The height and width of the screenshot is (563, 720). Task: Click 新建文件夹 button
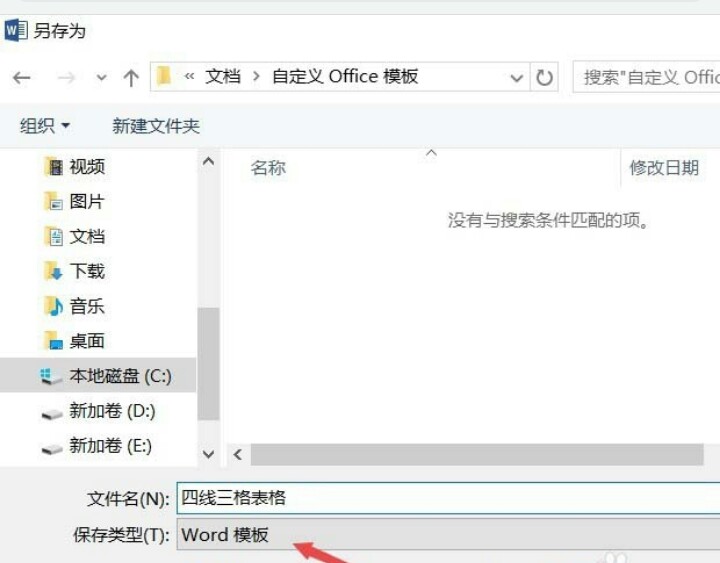156,126
